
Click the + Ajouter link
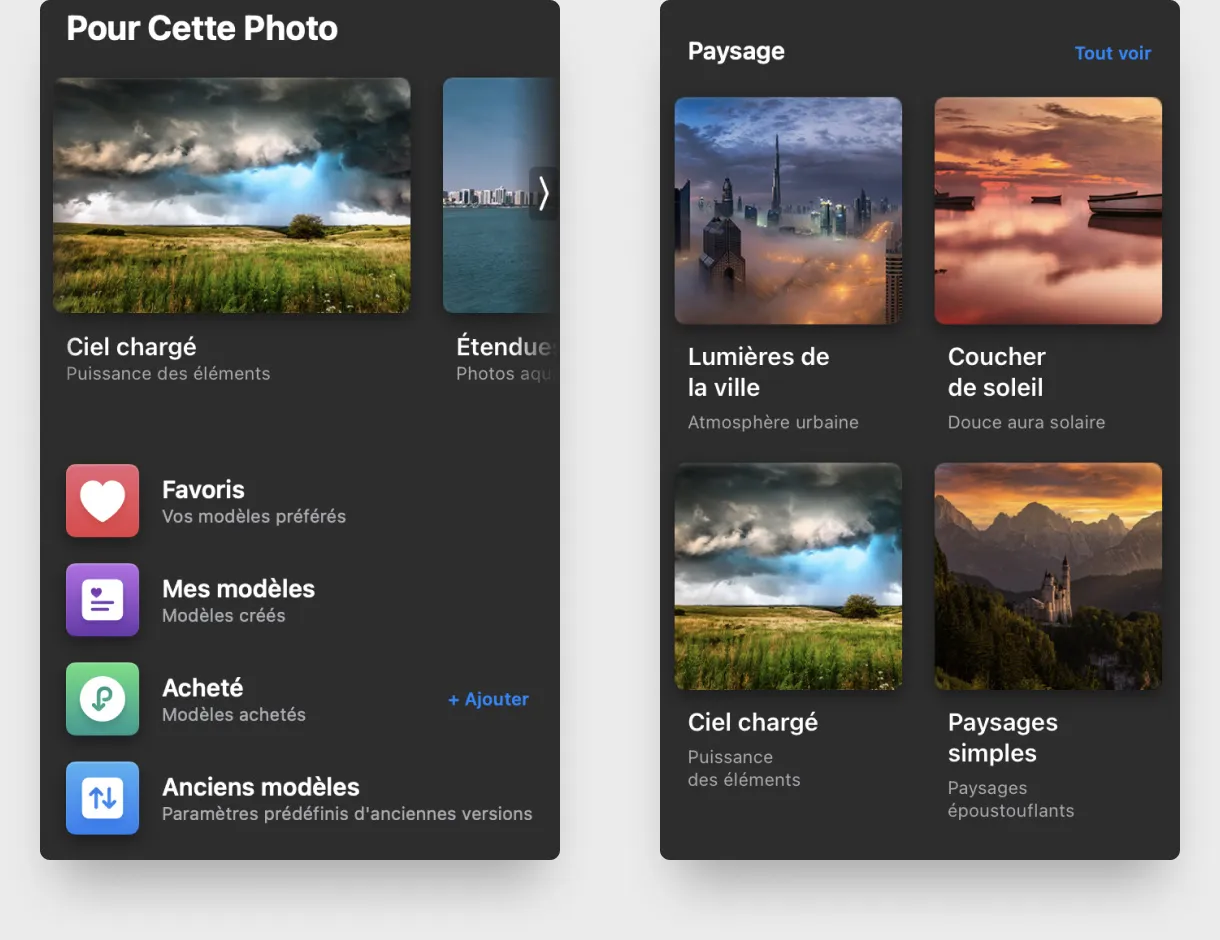point(488,699)
